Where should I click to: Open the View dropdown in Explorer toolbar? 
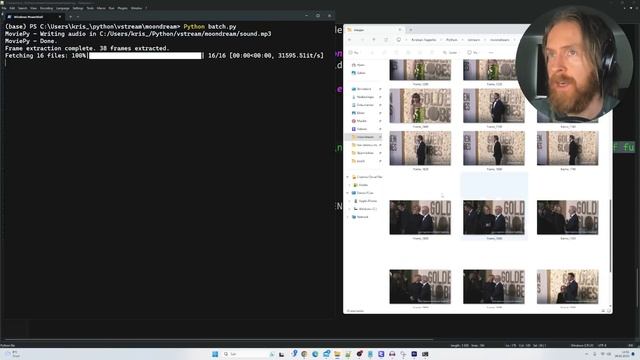tap(473, 53)
